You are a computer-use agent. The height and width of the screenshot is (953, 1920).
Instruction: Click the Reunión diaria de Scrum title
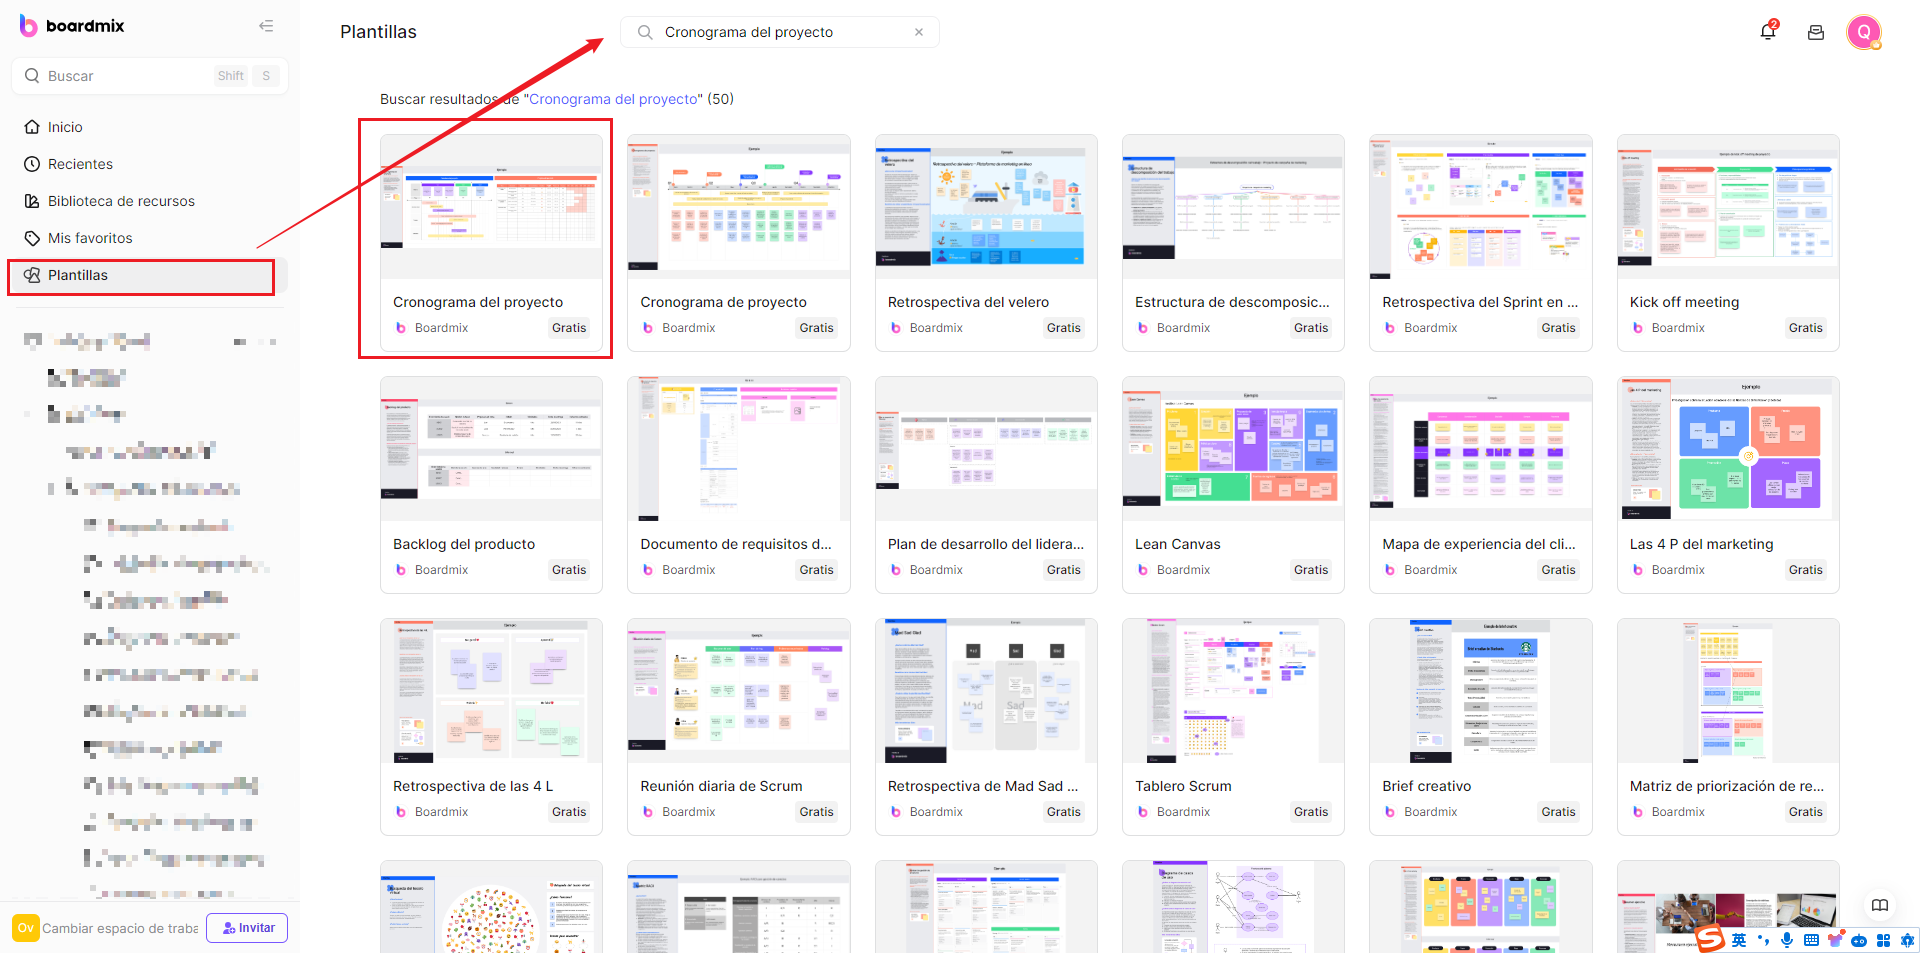point(721,786)
